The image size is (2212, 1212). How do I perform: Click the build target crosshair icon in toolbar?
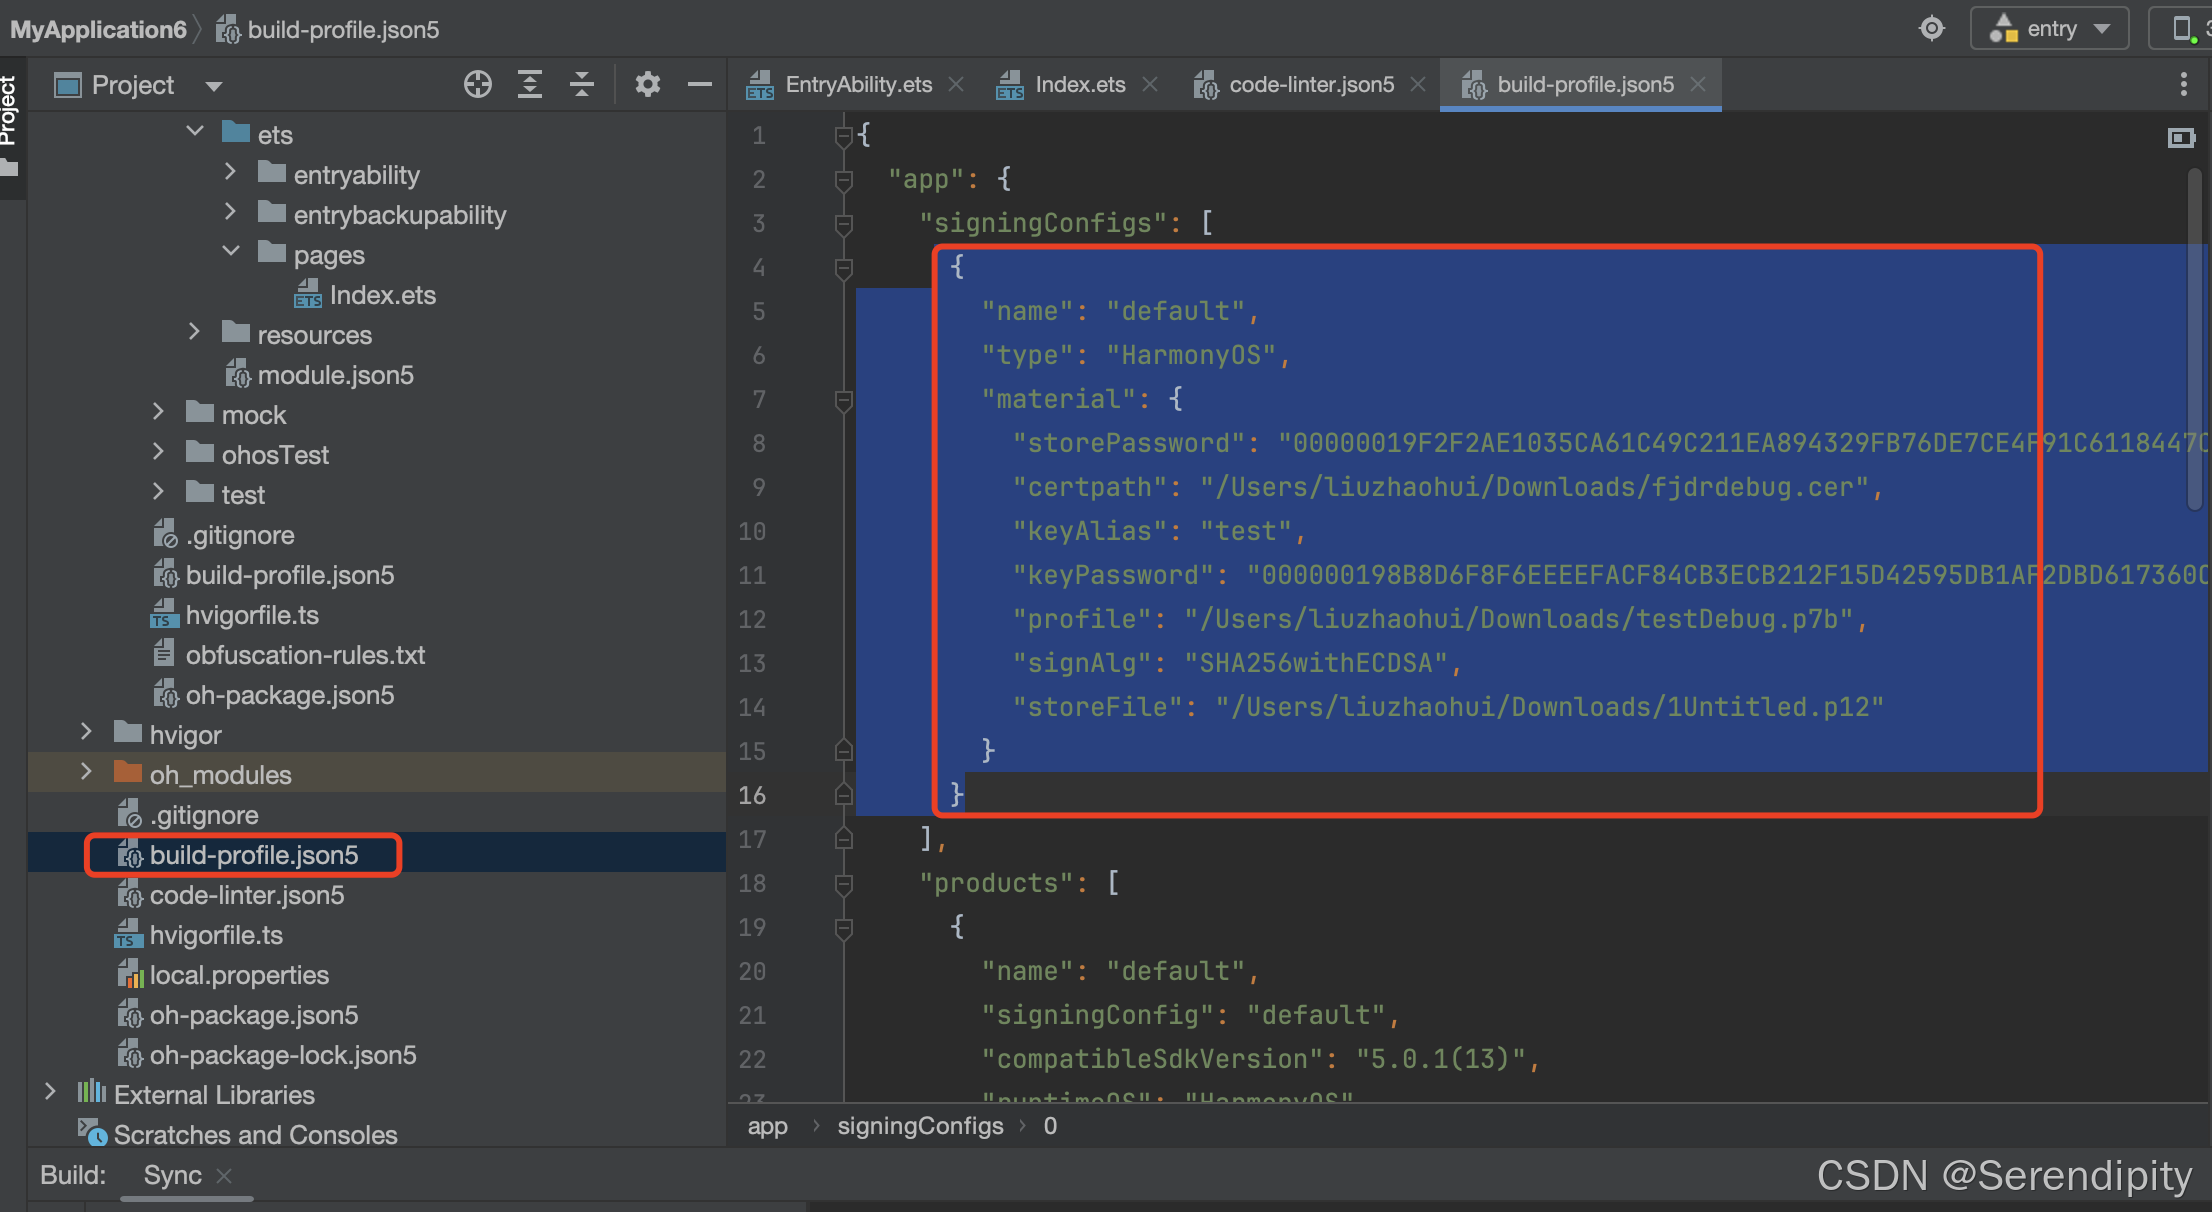click(x=1932, y=29)
